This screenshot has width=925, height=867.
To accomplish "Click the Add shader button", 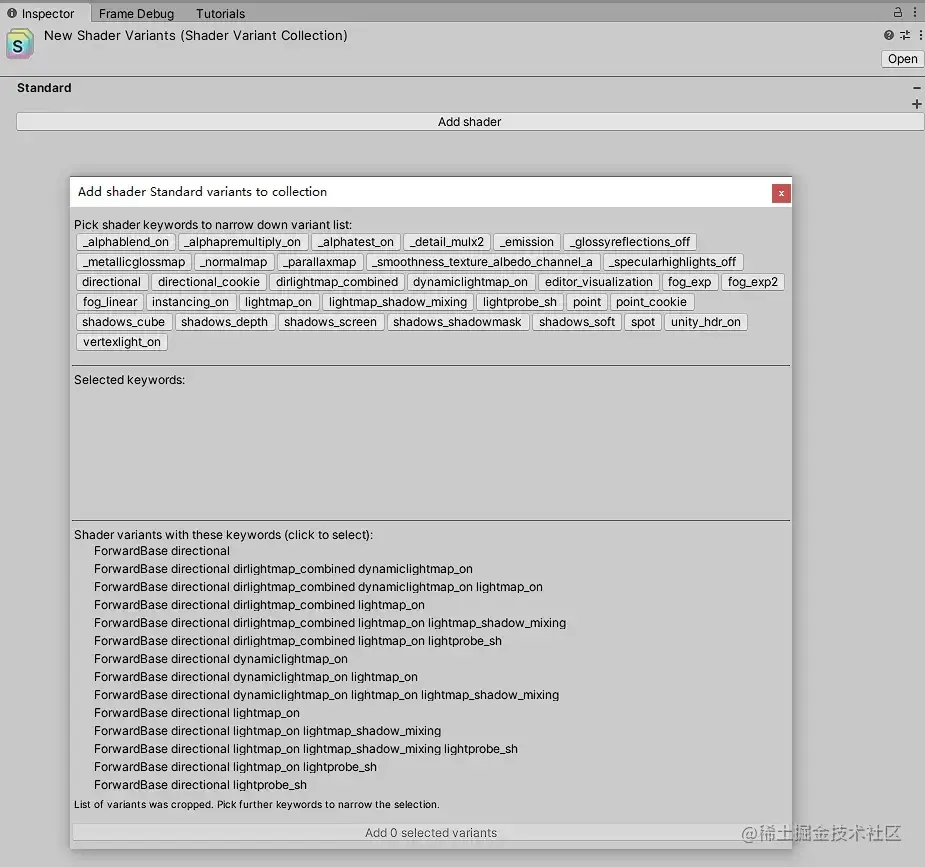I will (470, 121).
